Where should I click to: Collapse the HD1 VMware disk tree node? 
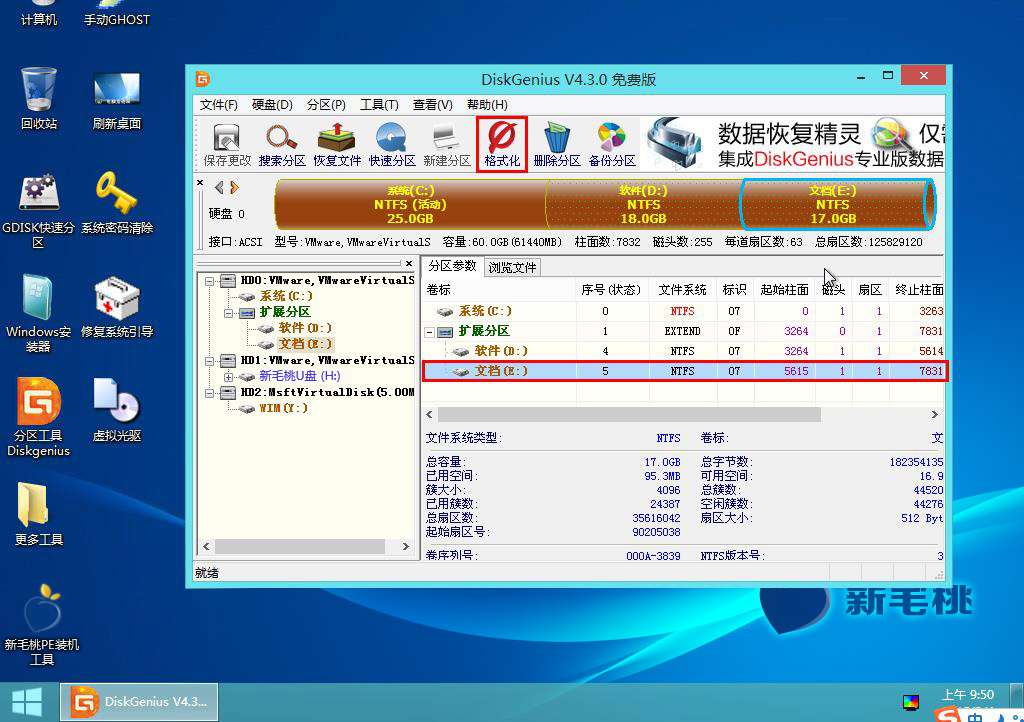(x=210, y=361)
